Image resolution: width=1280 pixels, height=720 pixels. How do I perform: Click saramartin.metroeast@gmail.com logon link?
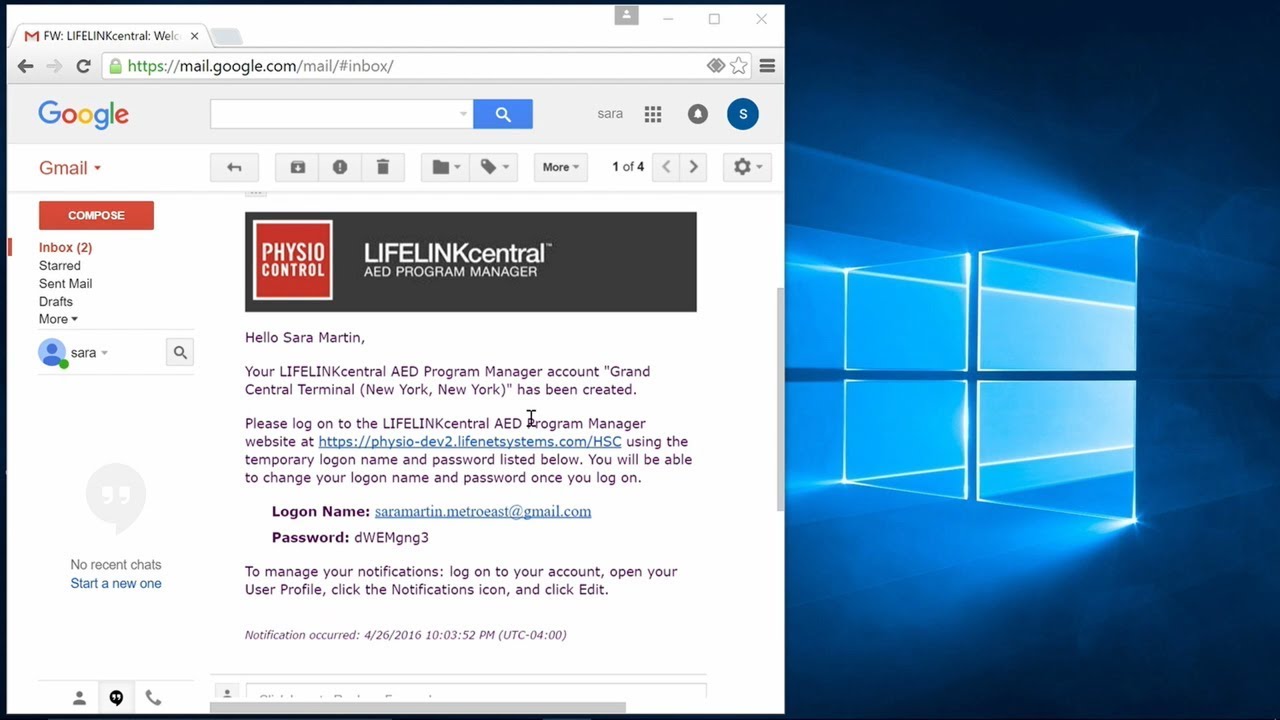pyautogui.click(x=483, y=511)
